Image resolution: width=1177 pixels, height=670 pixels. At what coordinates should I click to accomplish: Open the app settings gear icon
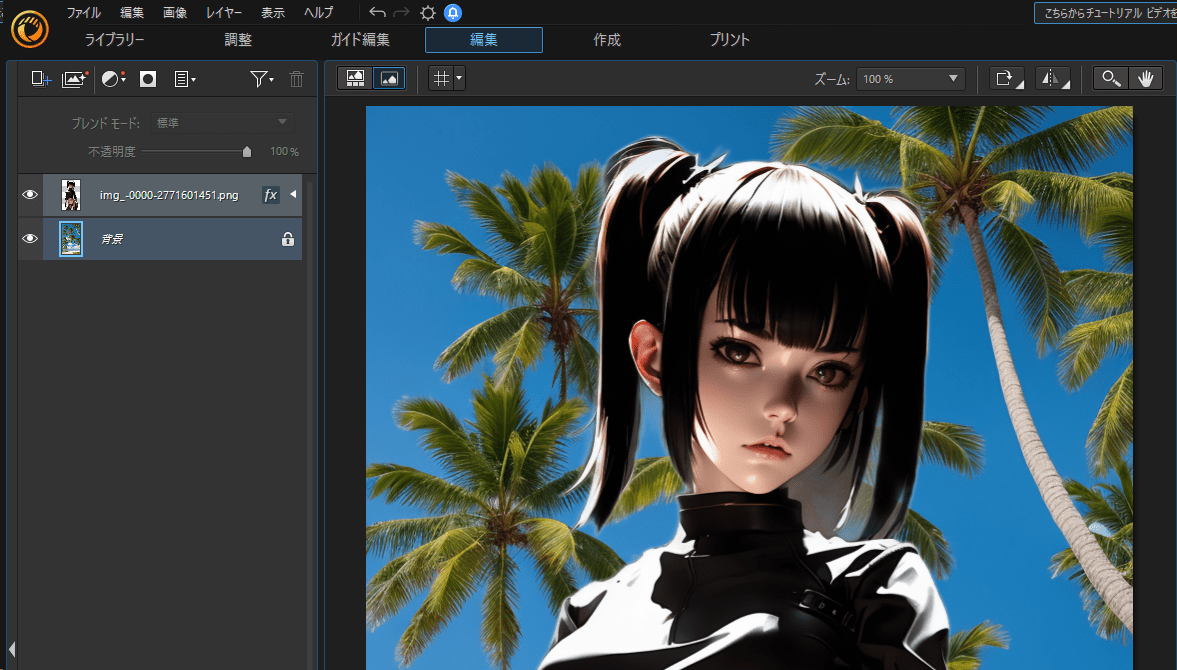[x=428, y=13]
